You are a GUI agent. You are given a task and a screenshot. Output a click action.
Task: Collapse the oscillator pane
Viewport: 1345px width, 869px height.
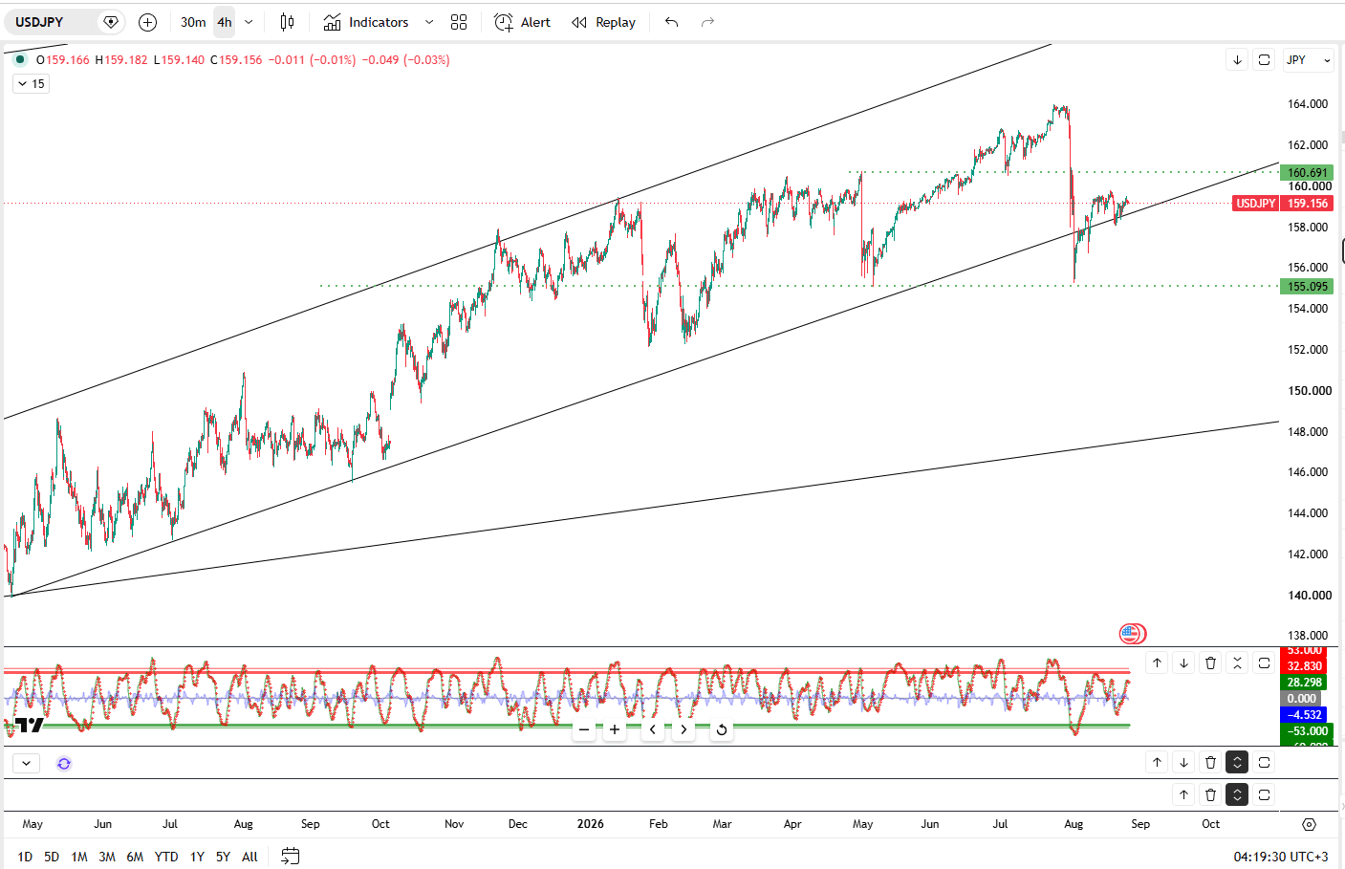pyautogui.click(x=1238, y=663)
